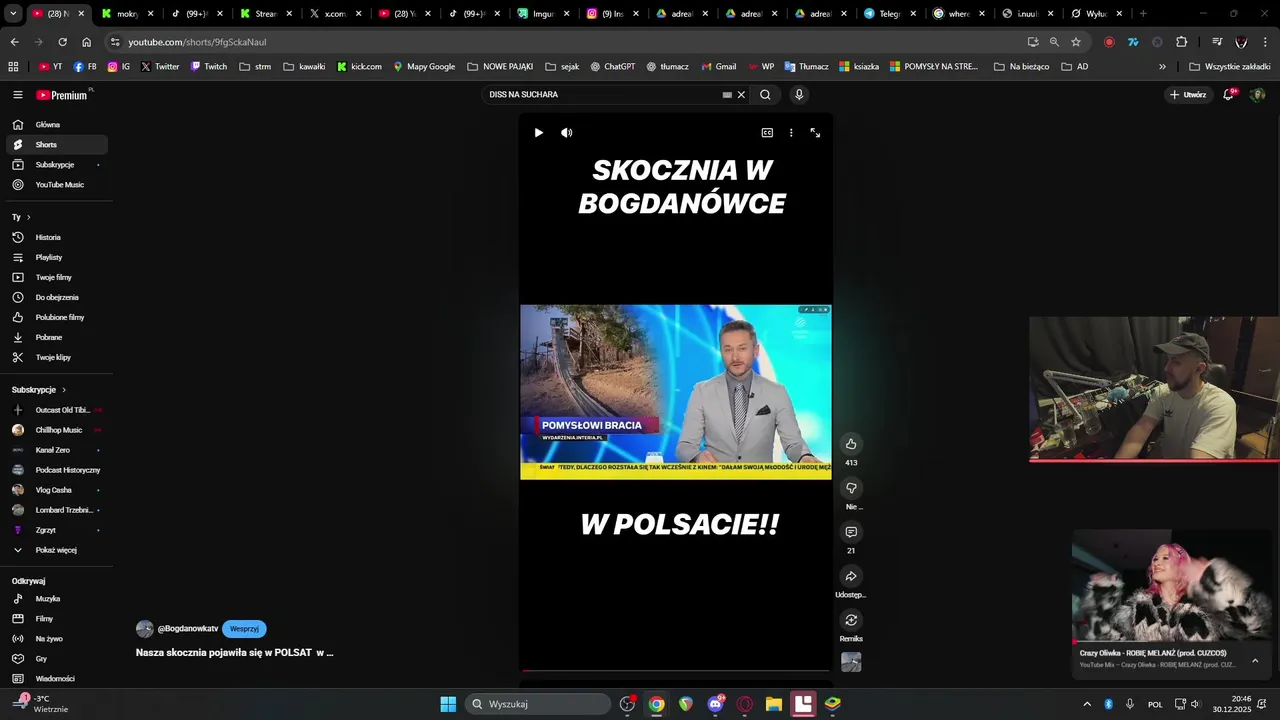This screenshot has width=1280, height=720.
Task: Expand the Subskrypcje heading chevron
Action: point(64,390)
